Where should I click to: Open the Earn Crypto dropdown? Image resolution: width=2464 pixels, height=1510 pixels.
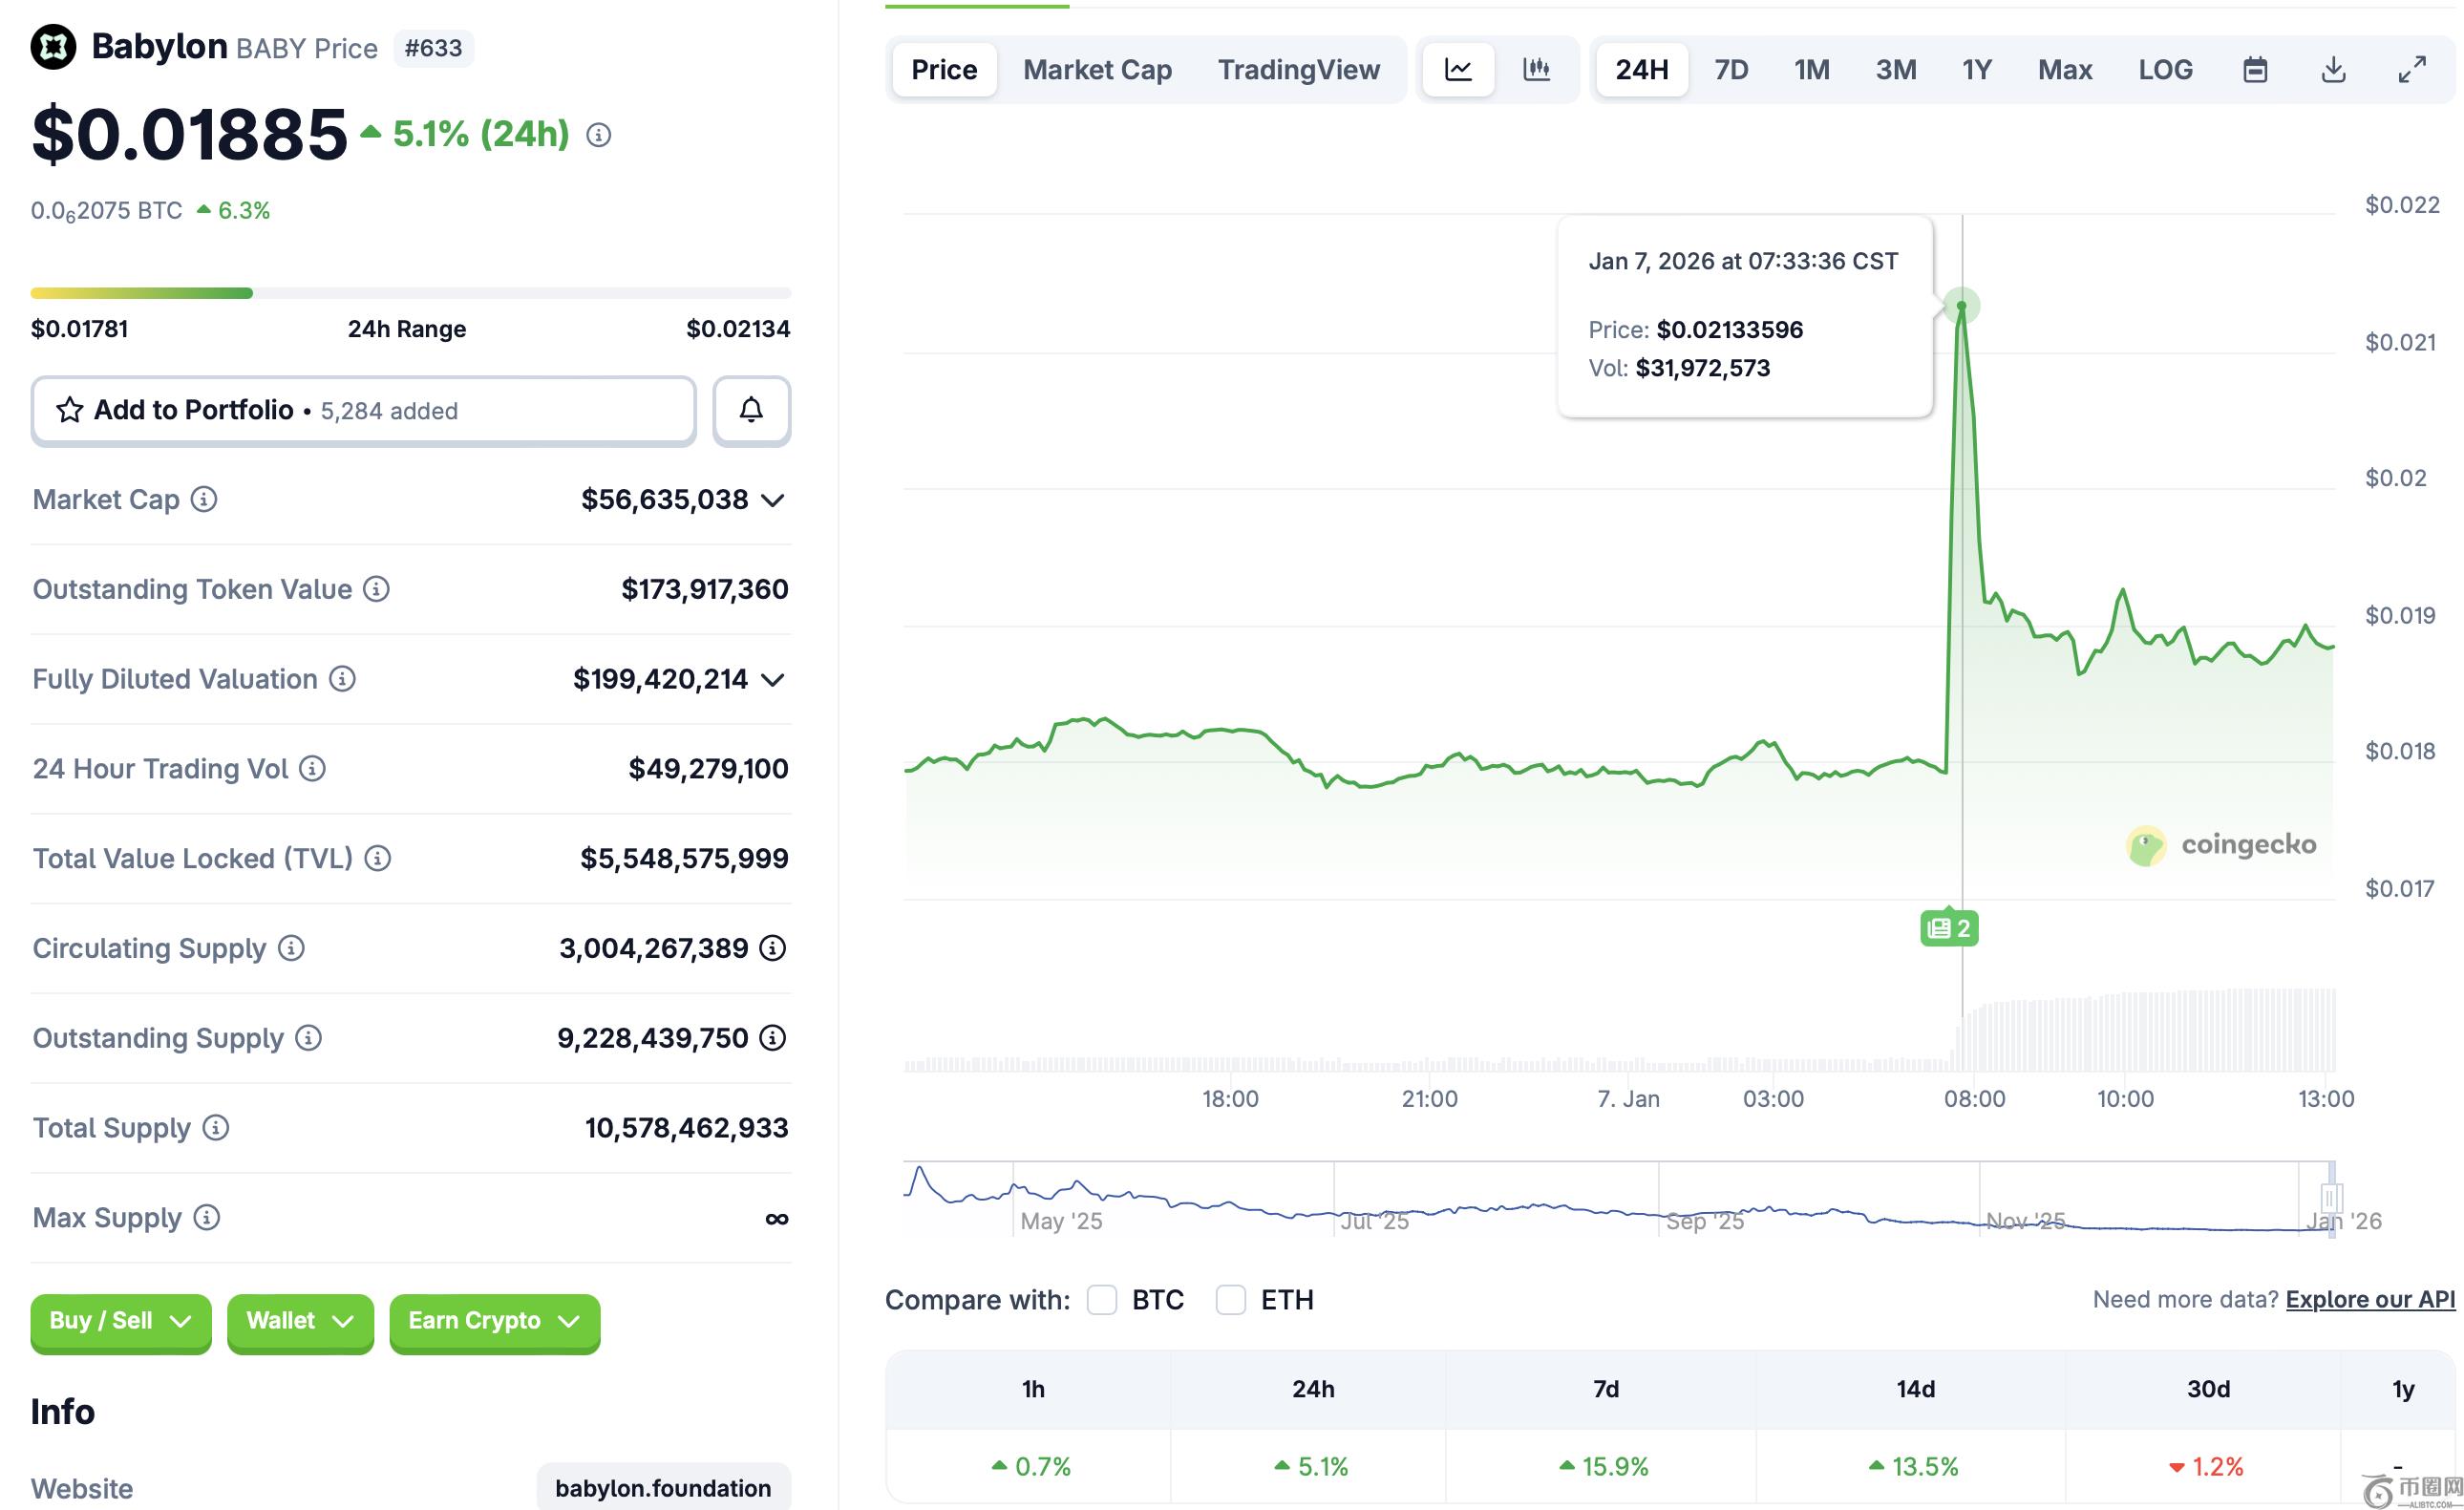tap(495, 1321)
